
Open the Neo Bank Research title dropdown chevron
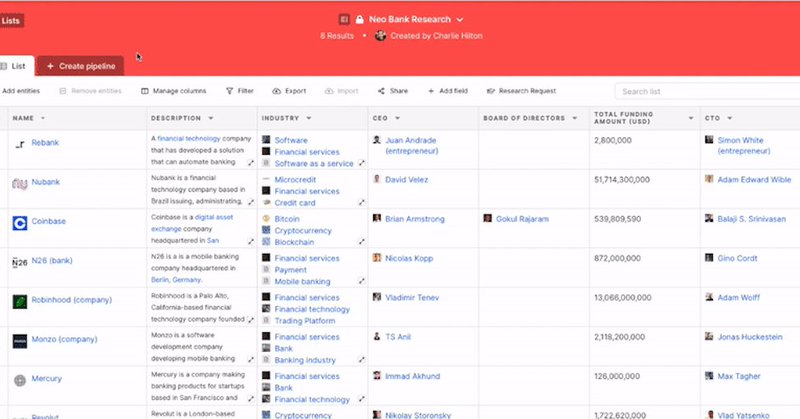460,20
